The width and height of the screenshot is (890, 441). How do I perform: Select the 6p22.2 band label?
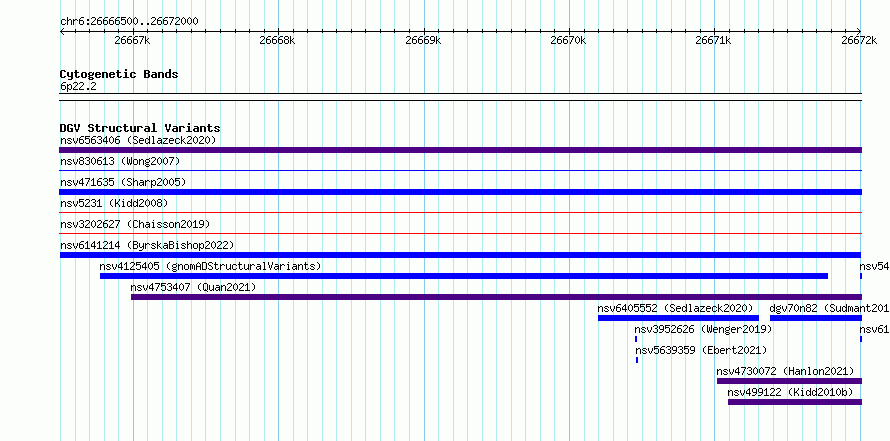click(x=77, y=86)
